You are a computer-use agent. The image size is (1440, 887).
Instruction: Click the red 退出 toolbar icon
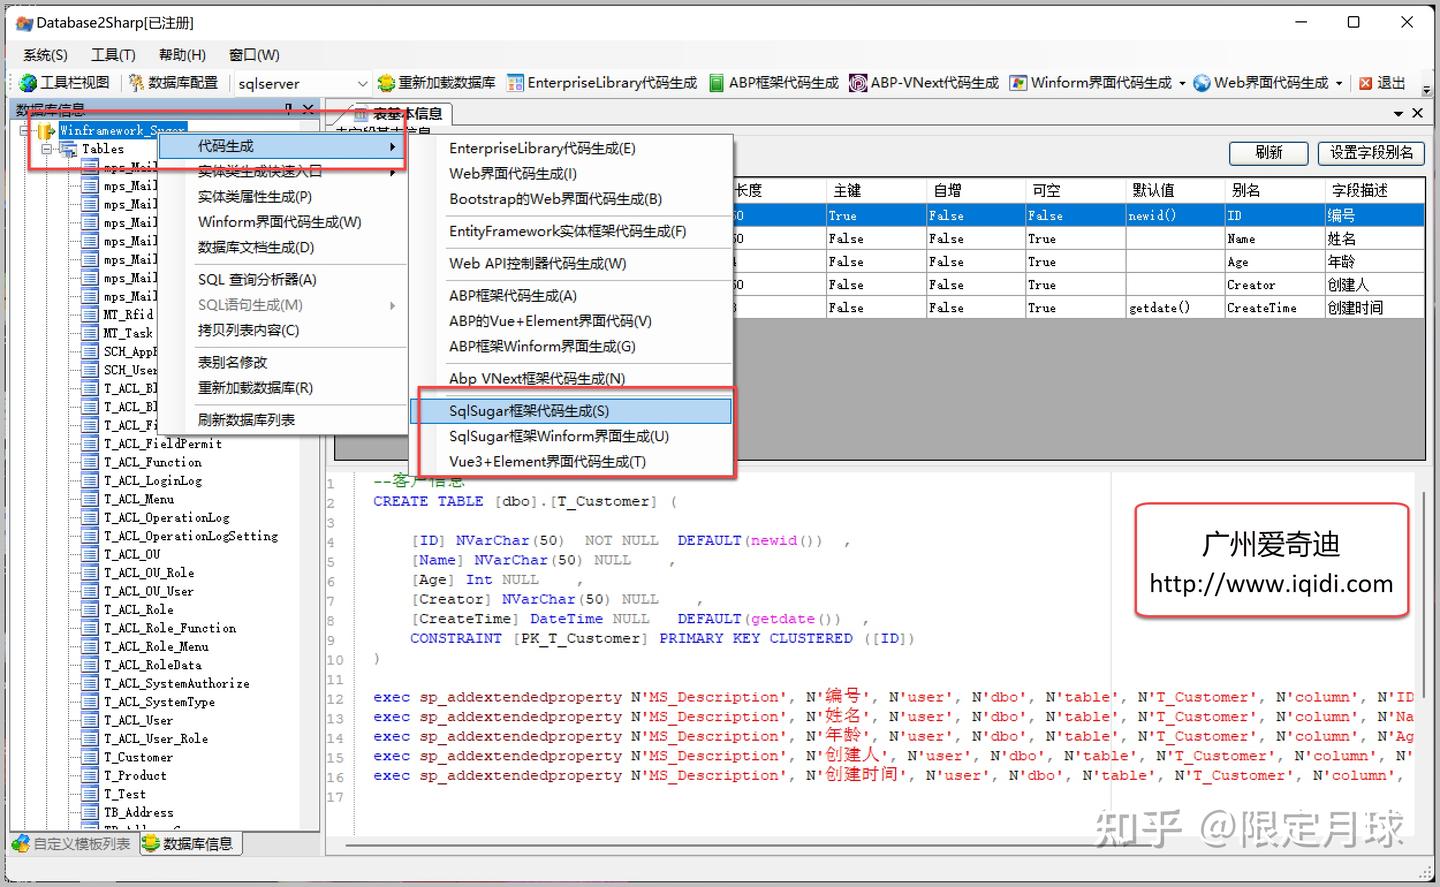1365,83
